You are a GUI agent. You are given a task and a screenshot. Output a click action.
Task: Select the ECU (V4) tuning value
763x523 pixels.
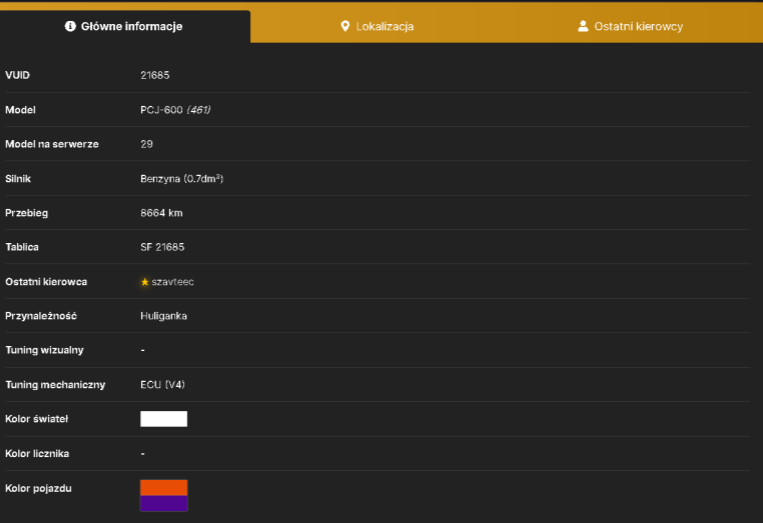163,384
